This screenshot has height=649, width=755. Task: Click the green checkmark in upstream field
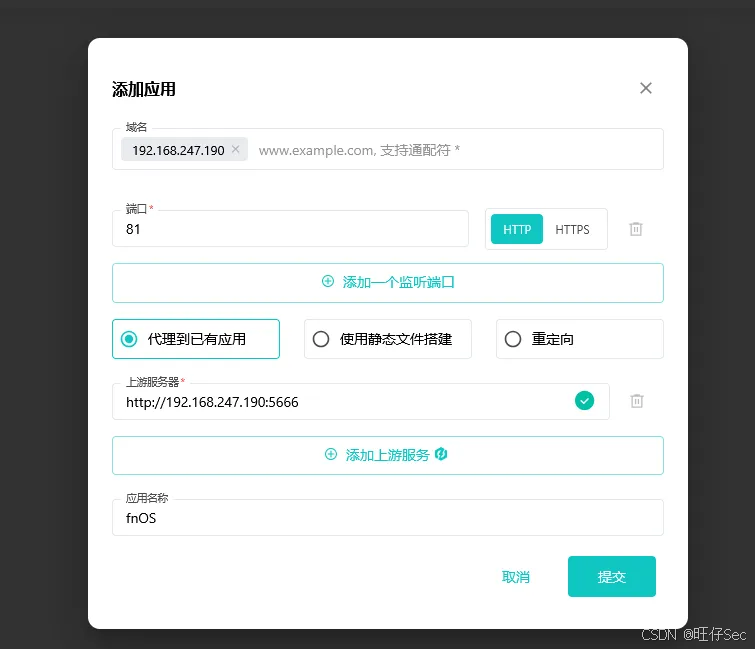pyautogui.click(x=584, y=401)
